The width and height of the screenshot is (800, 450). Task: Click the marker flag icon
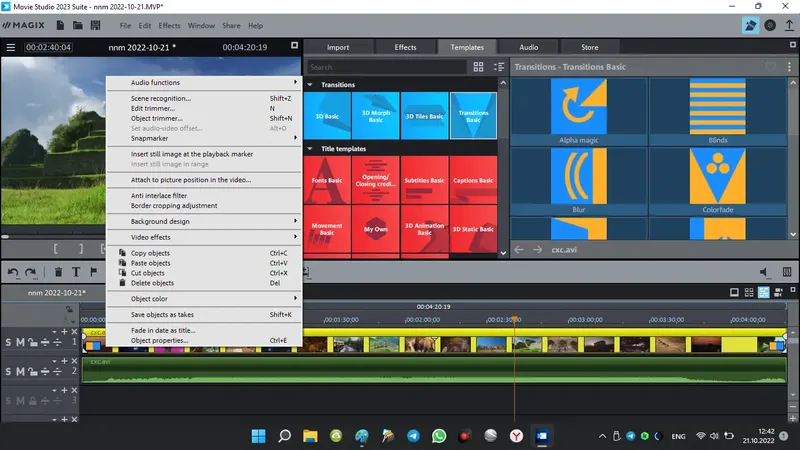93,272
